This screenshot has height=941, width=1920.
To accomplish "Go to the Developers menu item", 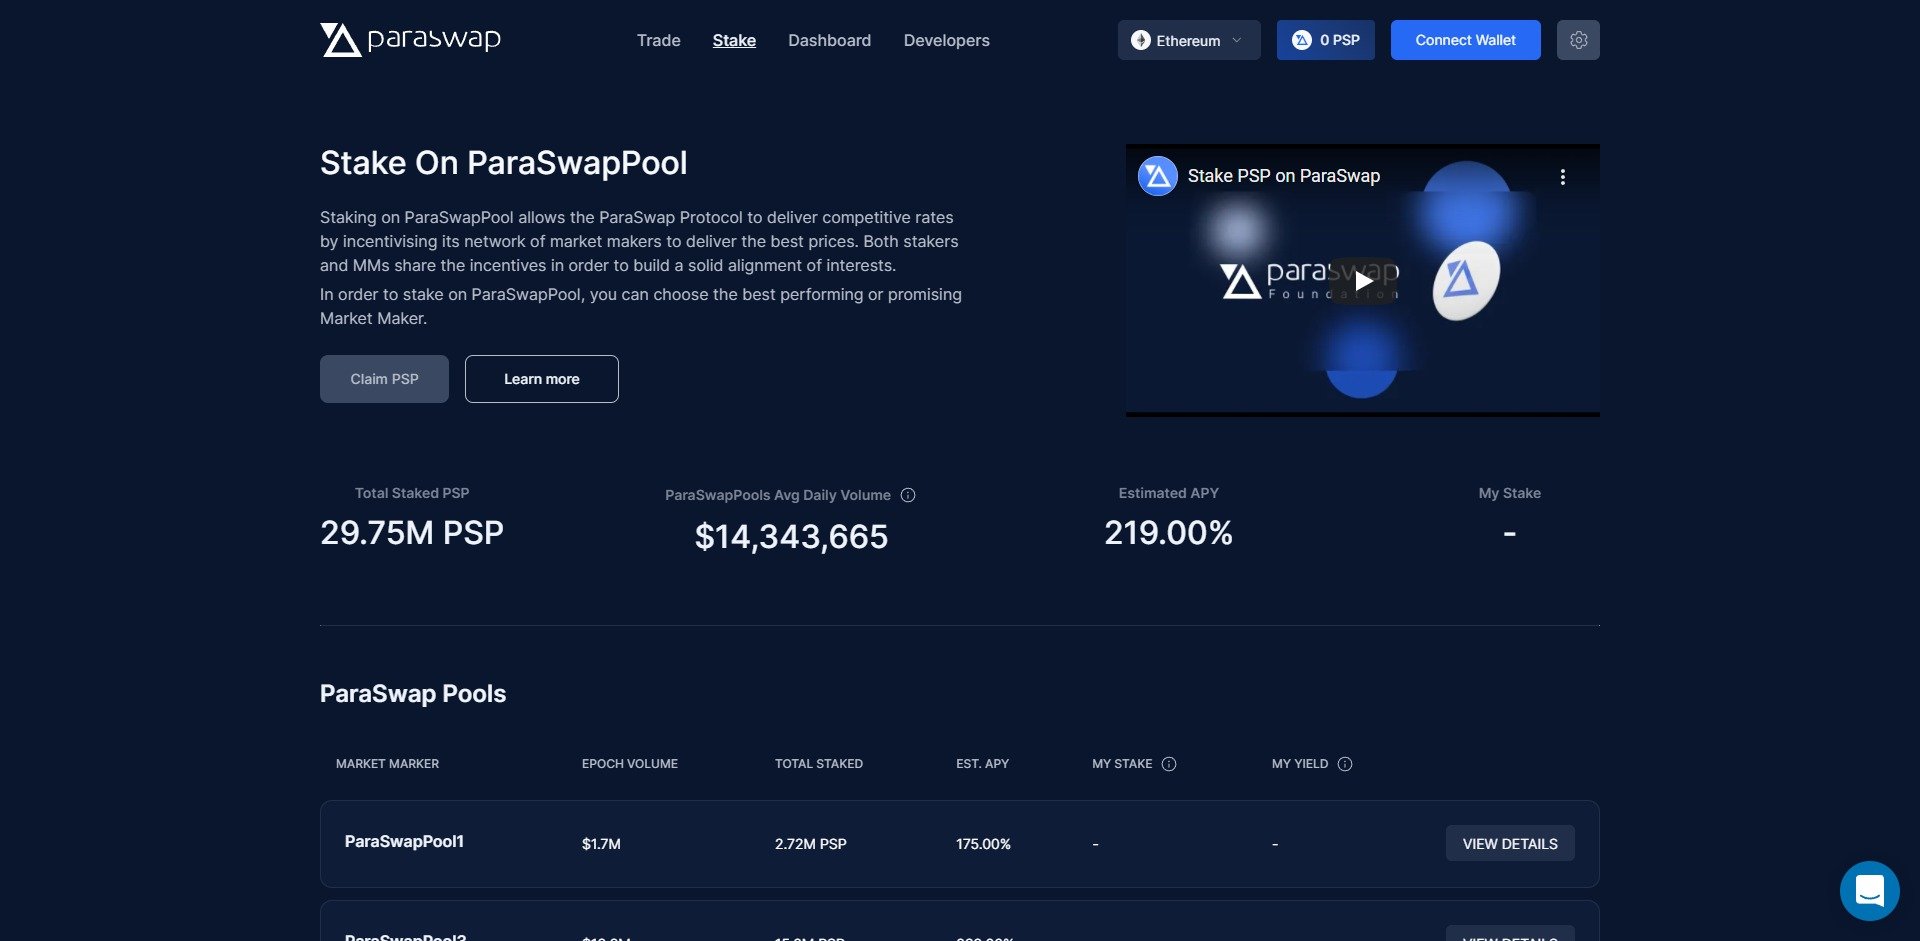I will [x=946, y=40].
